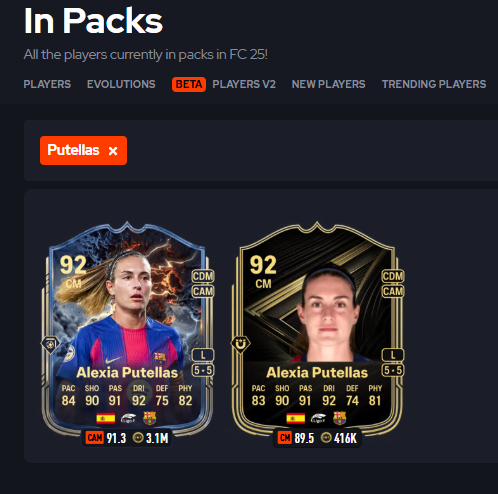Click the FC Barcelona crest on the right card
Viewport: 498px width, 494px height.
click(340, 418)
